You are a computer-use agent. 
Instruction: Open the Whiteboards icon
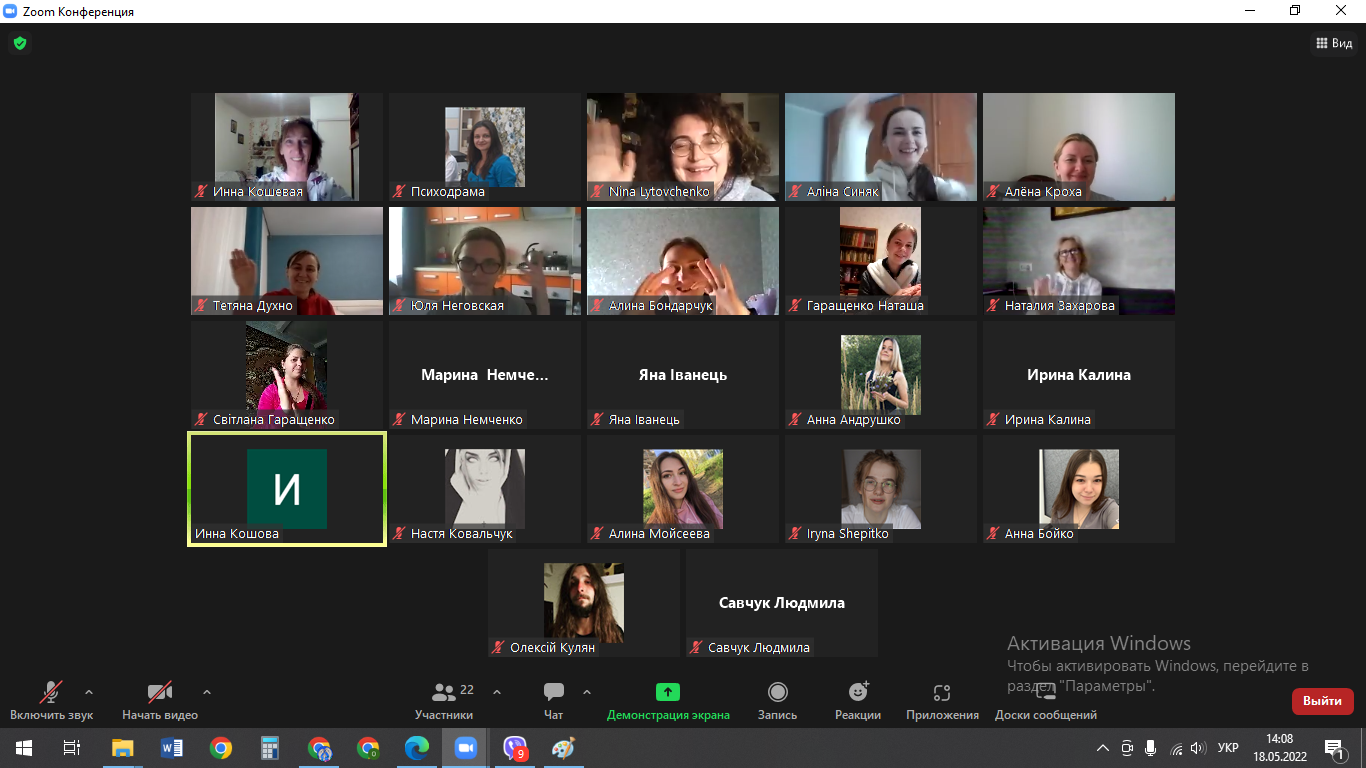coord(1045,692)
